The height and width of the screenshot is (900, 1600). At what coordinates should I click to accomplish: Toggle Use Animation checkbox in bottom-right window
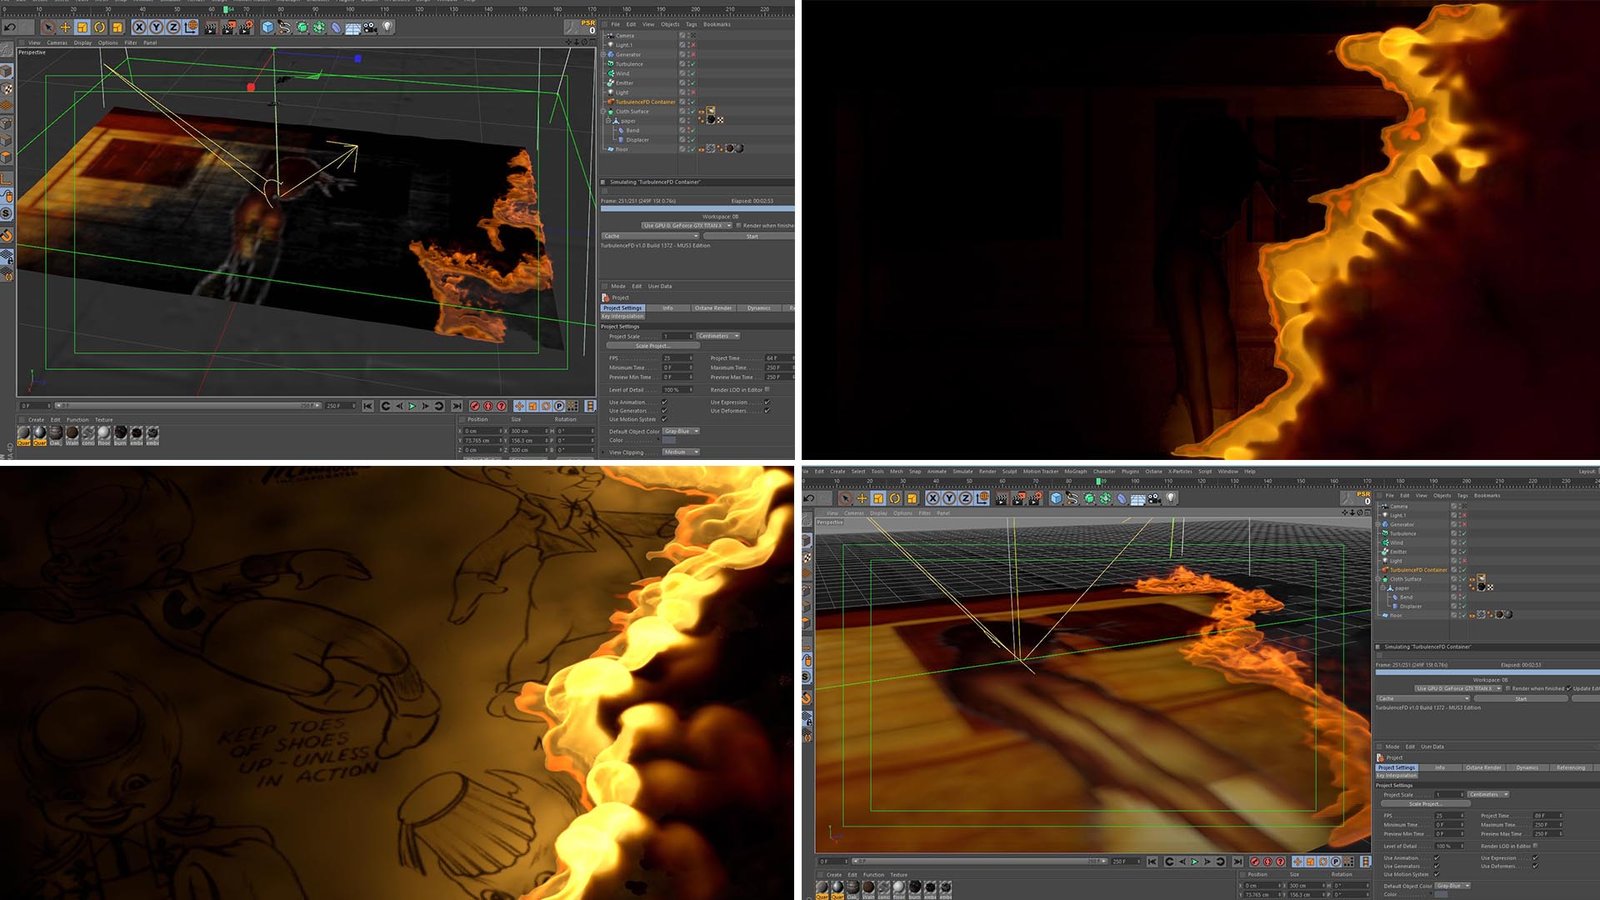tap(1437, 858)
